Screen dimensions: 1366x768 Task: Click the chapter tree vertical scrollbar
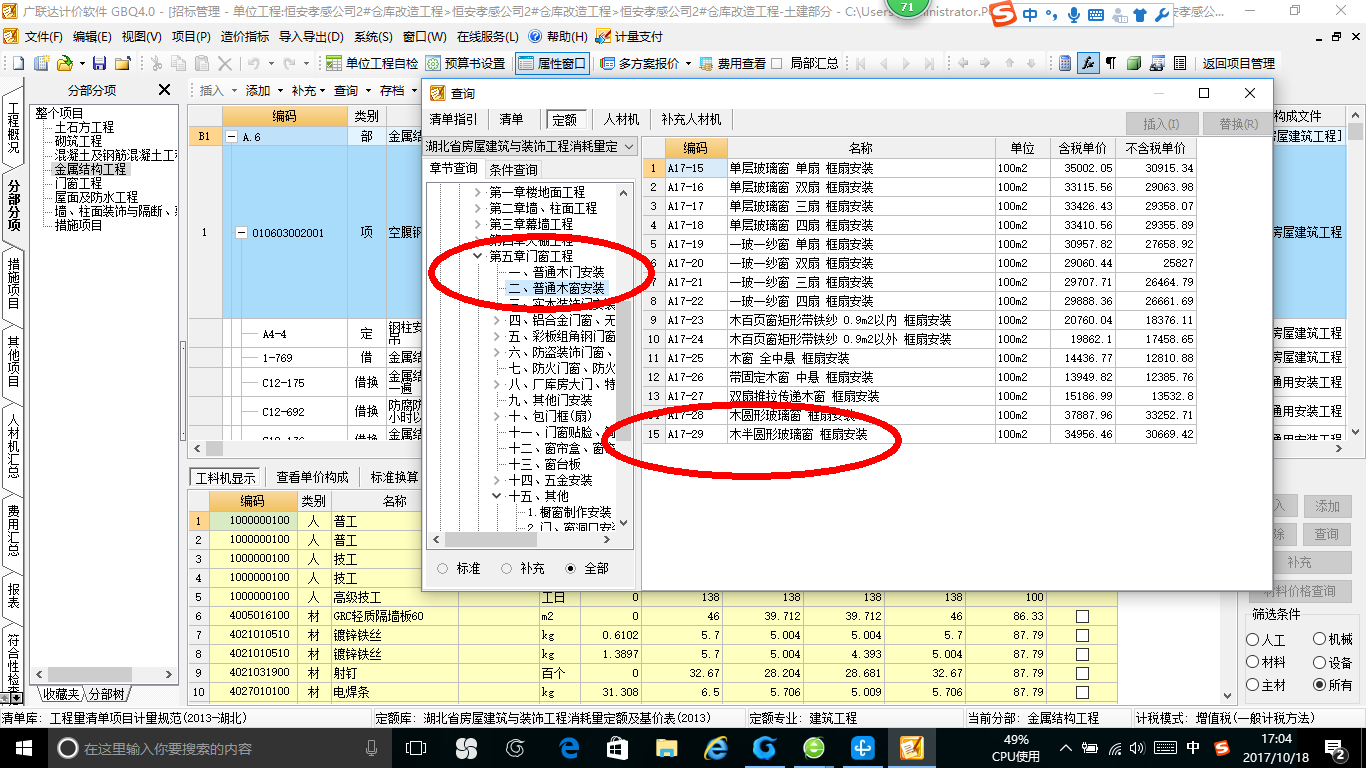pyautogui.click(x=625, y=356)
